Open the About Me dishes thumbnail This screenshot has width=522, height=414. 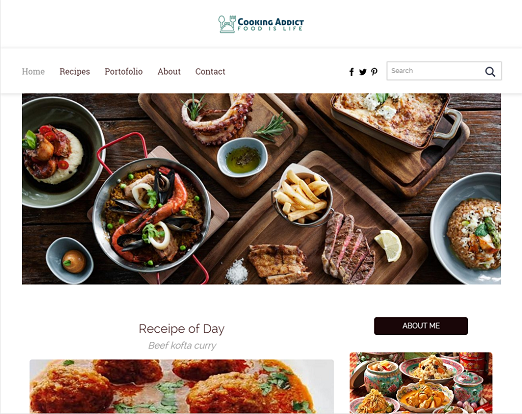421,383
